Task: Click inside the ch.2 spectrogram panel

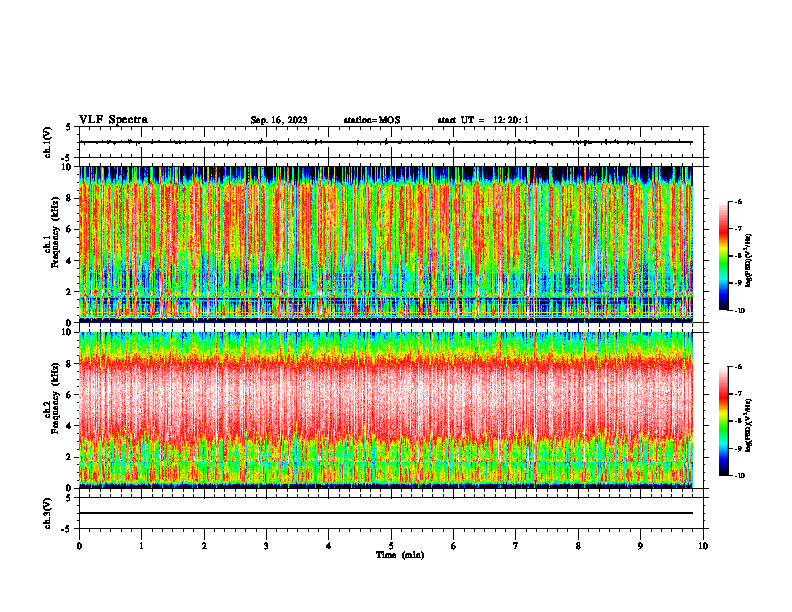Action: tap(386, 410)
